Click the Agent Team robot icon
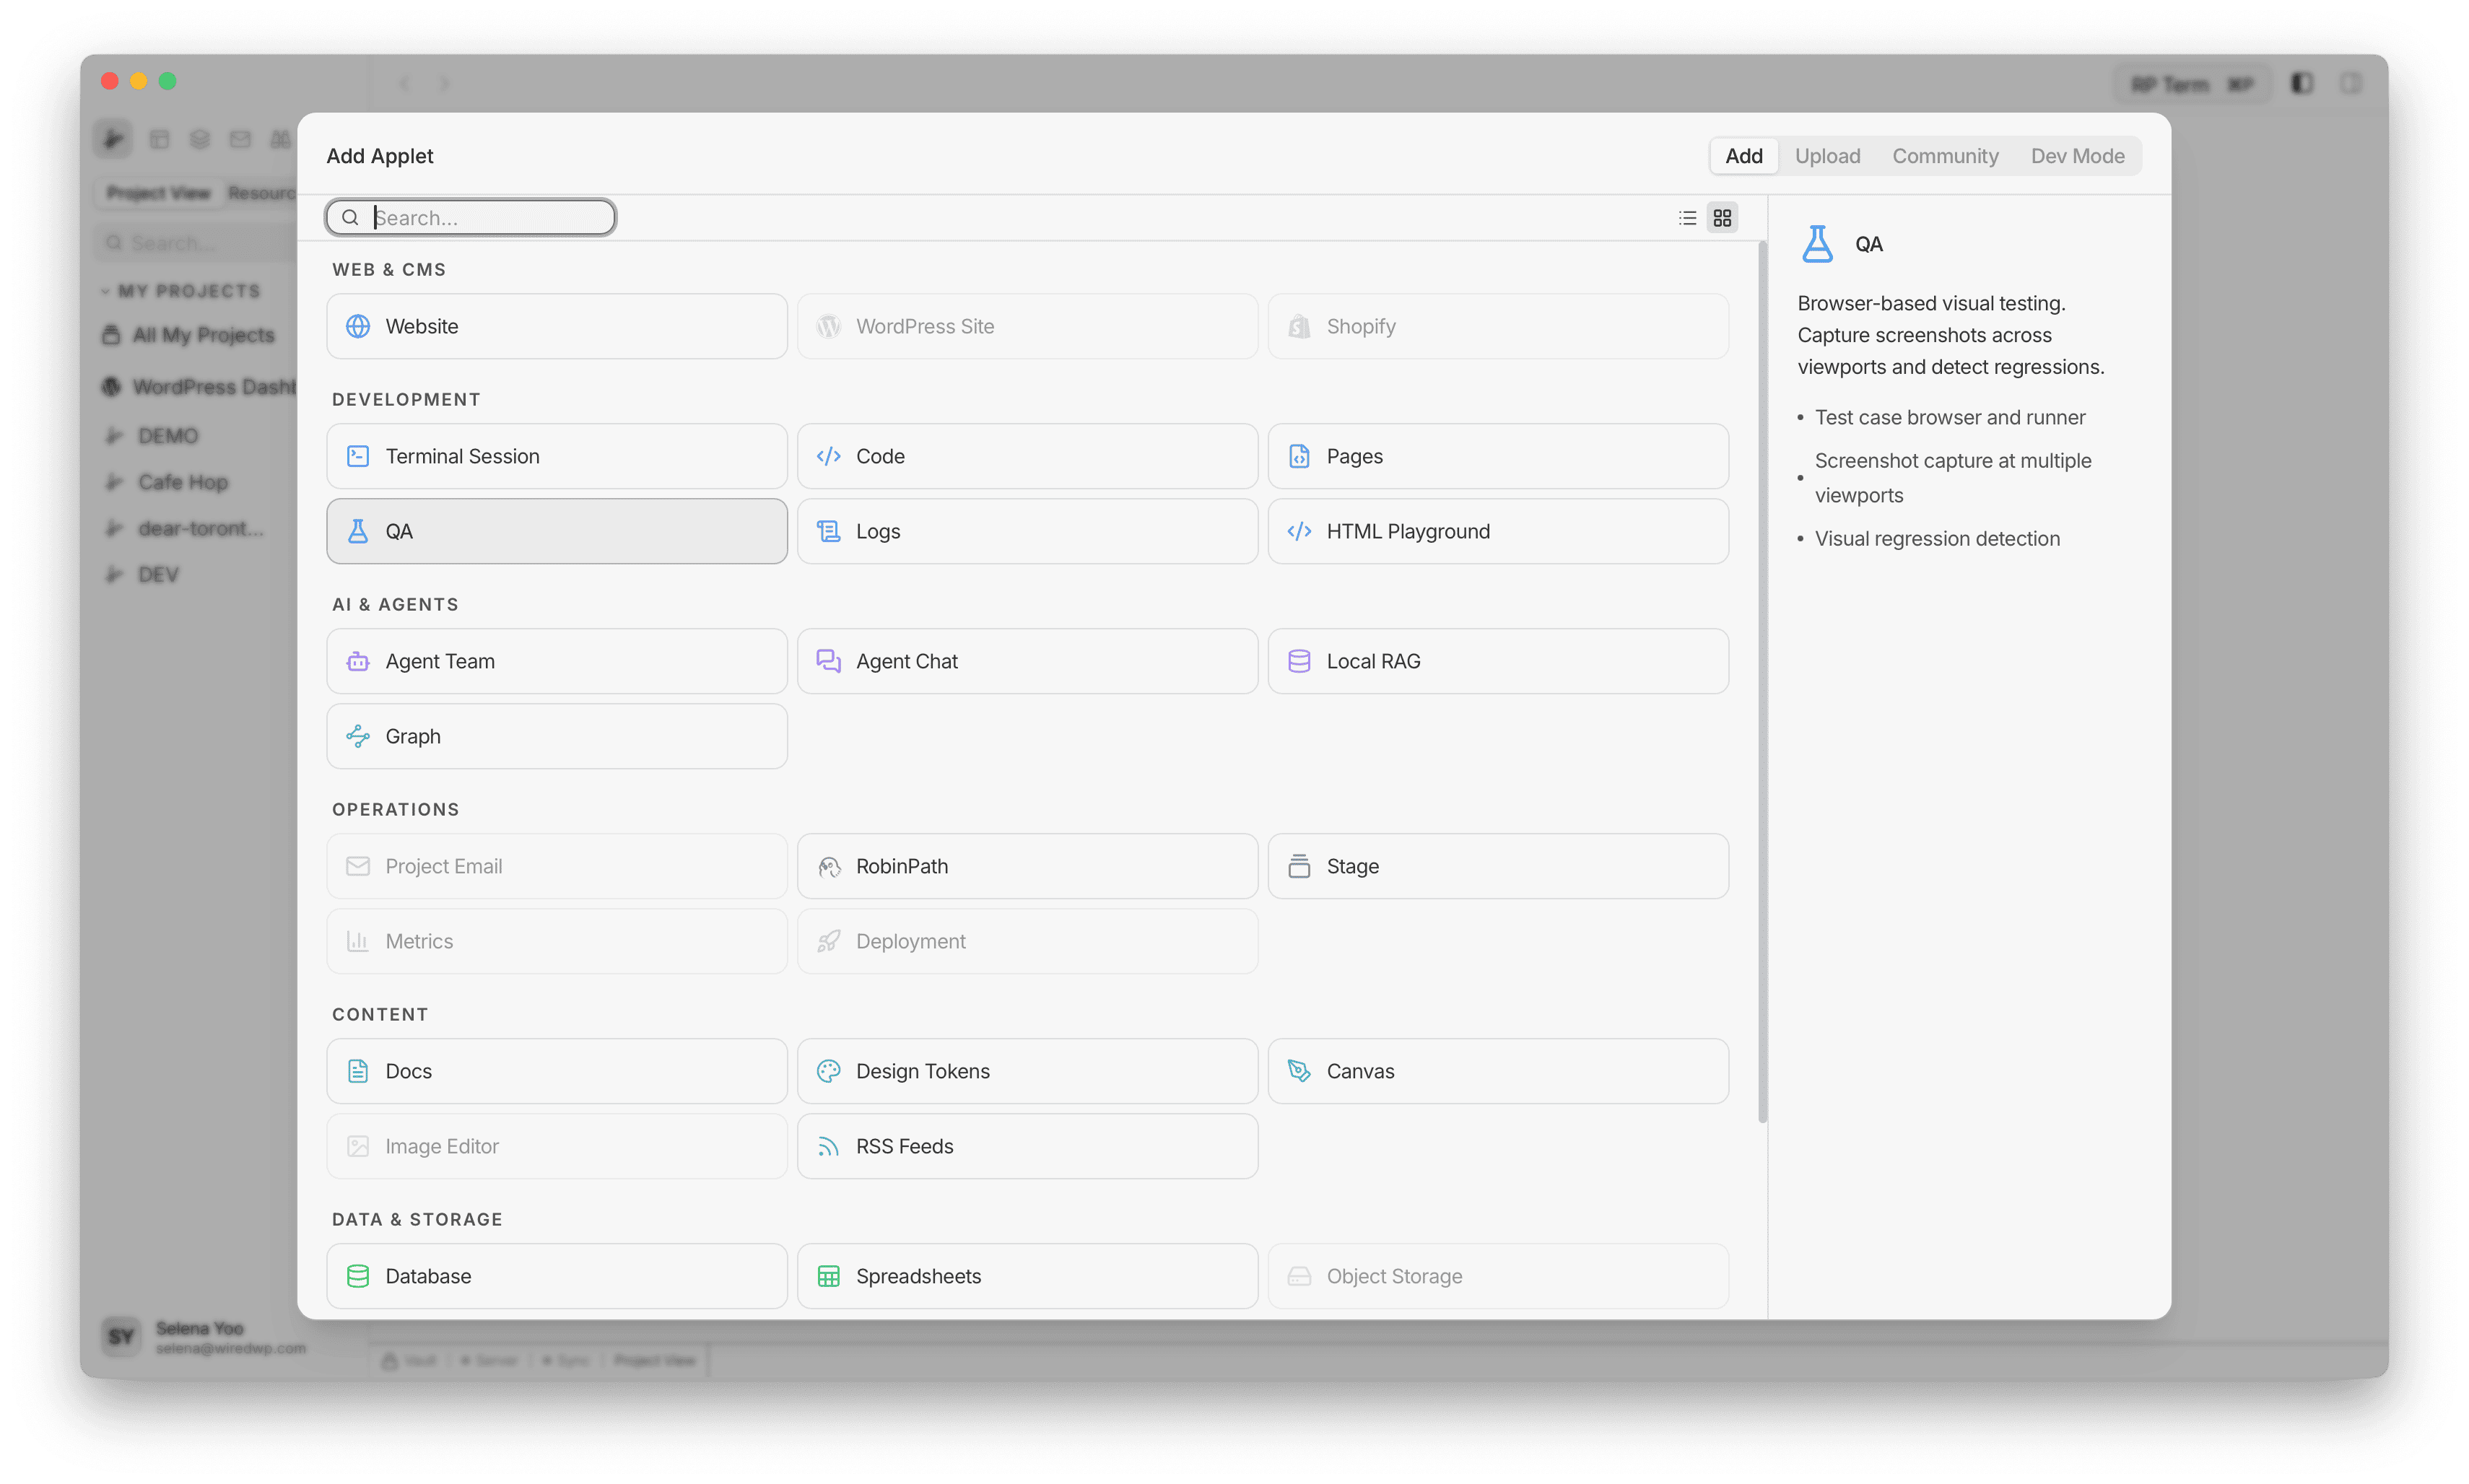Image resolution: width=2469 pixels, height=1484 pixels. (x=357, y=661)
